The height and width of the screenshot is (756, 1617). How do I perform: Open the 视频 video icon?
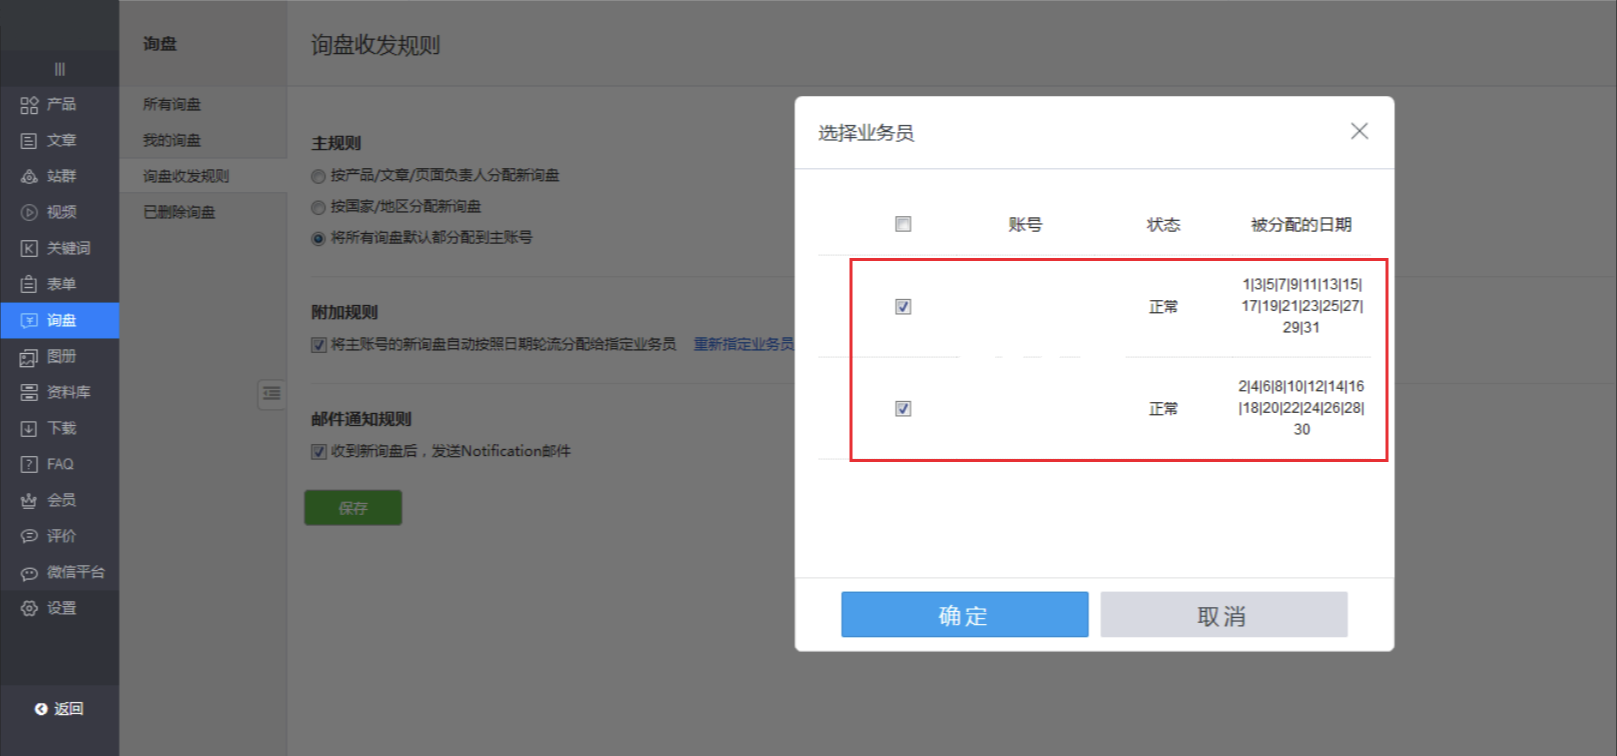[x=29, y=213]
